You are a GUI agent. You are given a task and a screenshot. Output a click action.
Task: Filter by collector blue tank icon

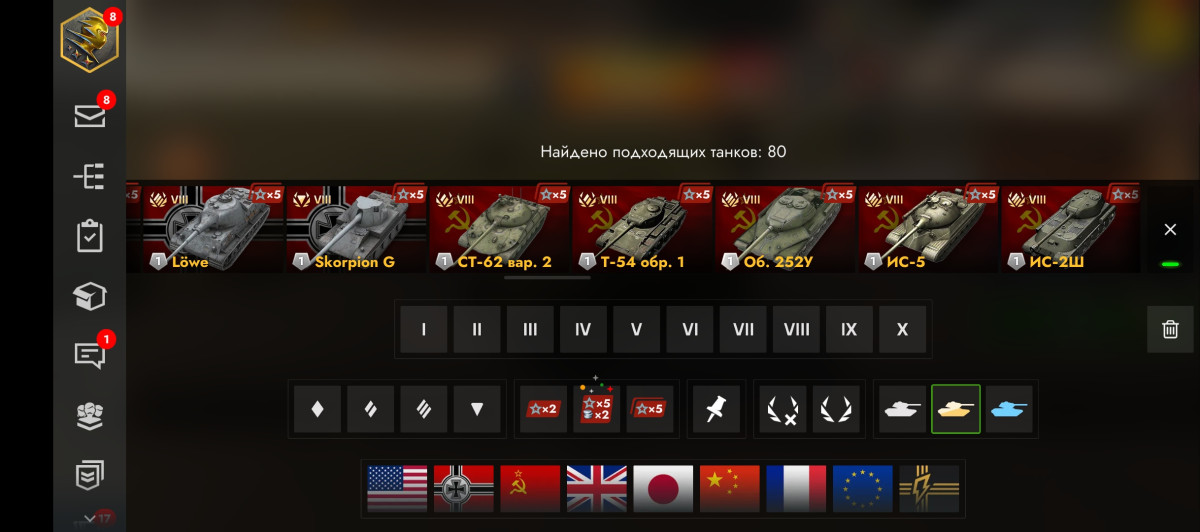[1009, 408]
